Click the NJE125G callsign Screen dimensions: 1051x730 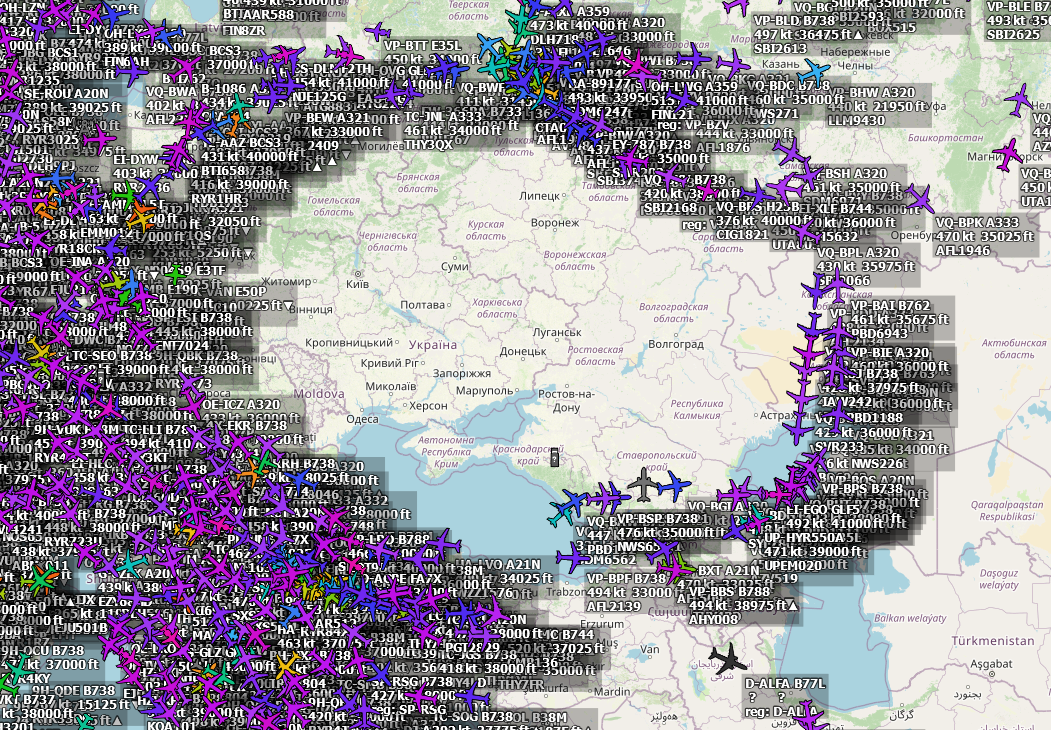tap(318, 97)
